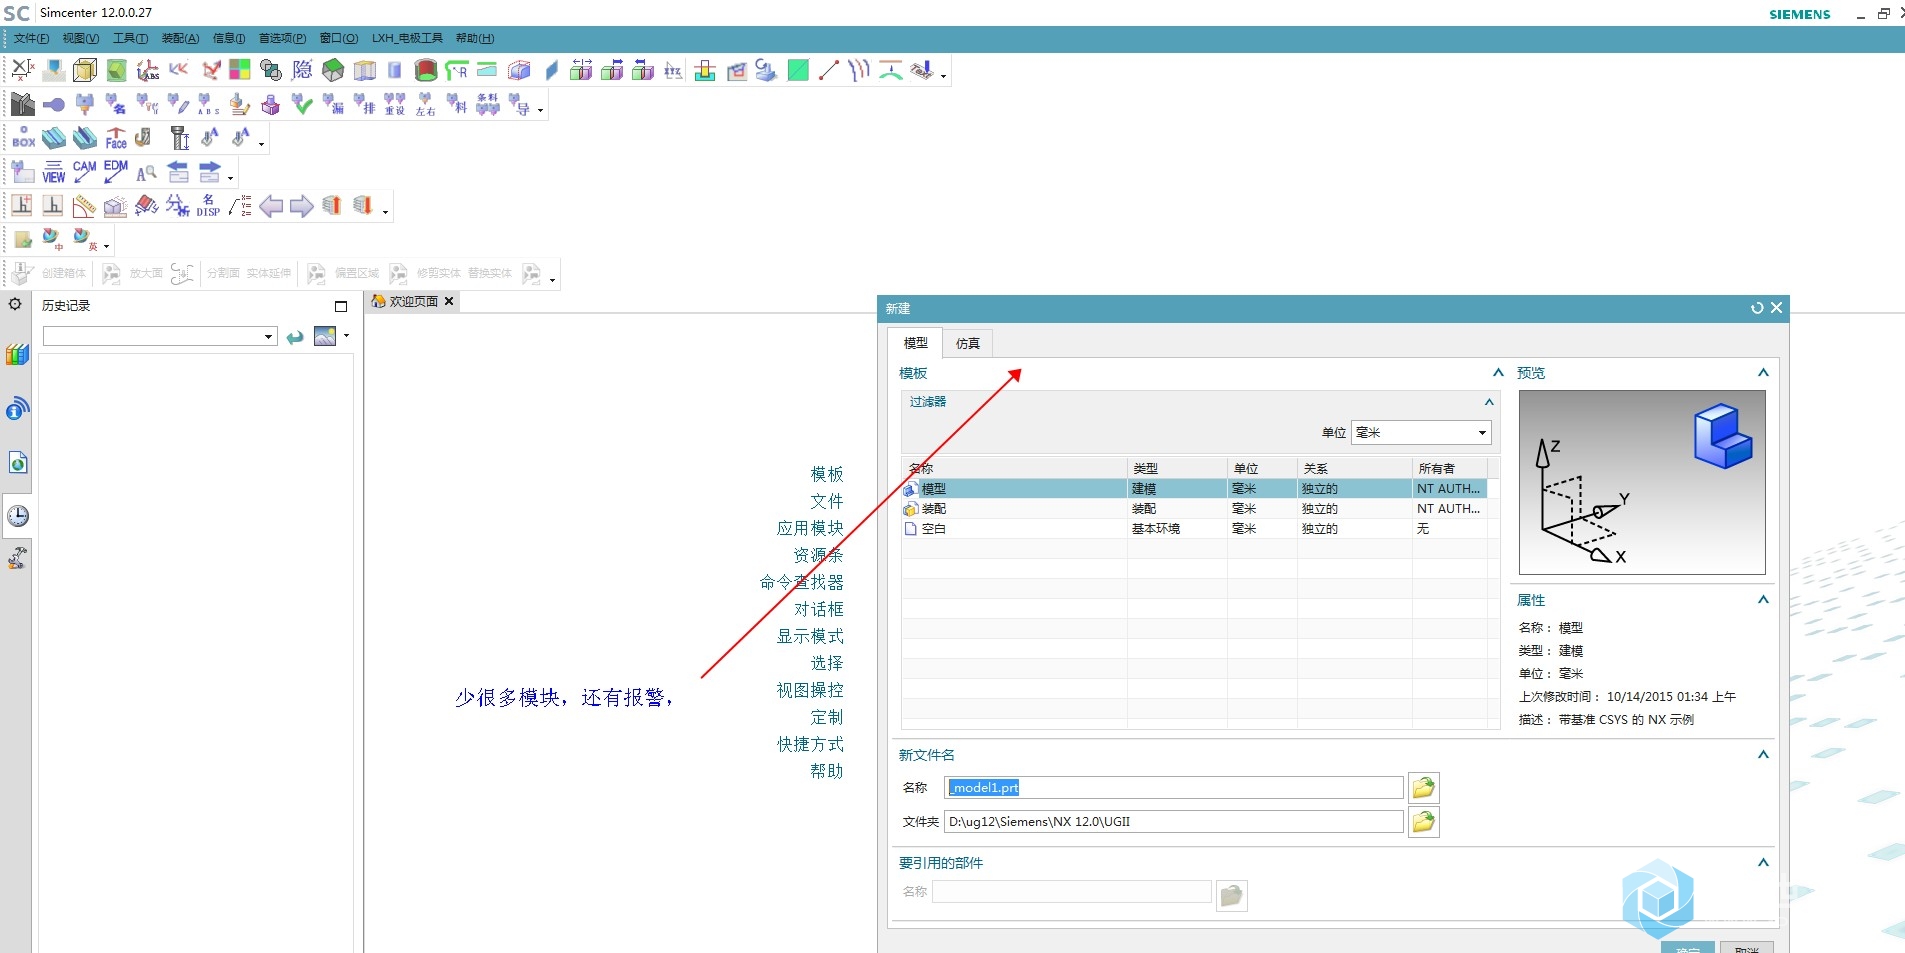Click the yellow wireframe box icon

(85, 70)
